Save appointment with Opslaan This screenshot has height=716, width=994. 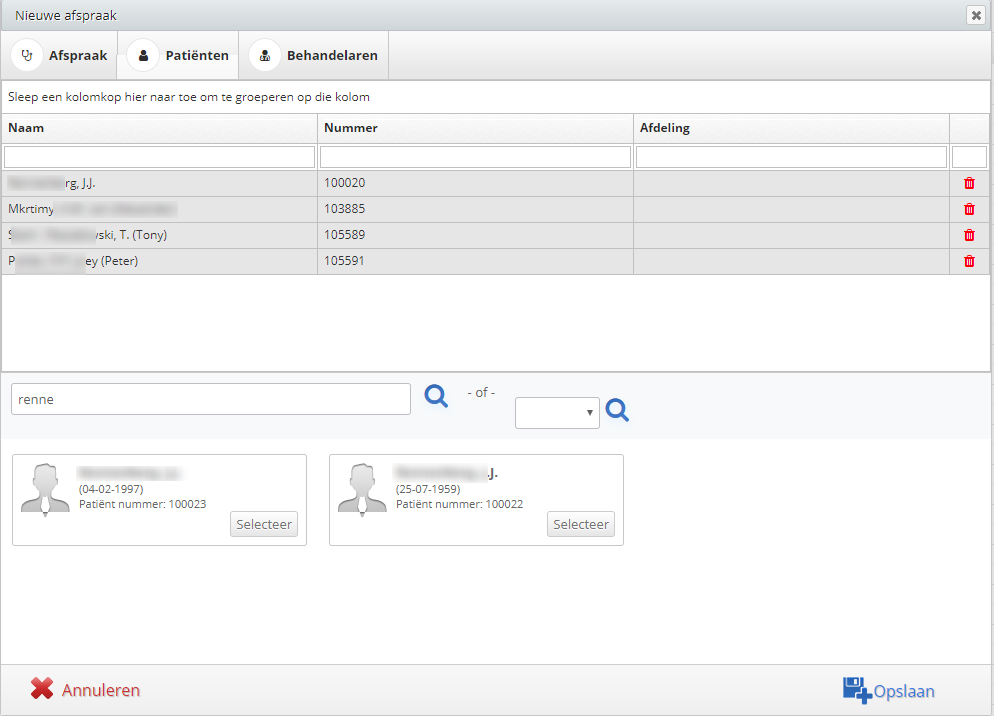pos(889,691)
